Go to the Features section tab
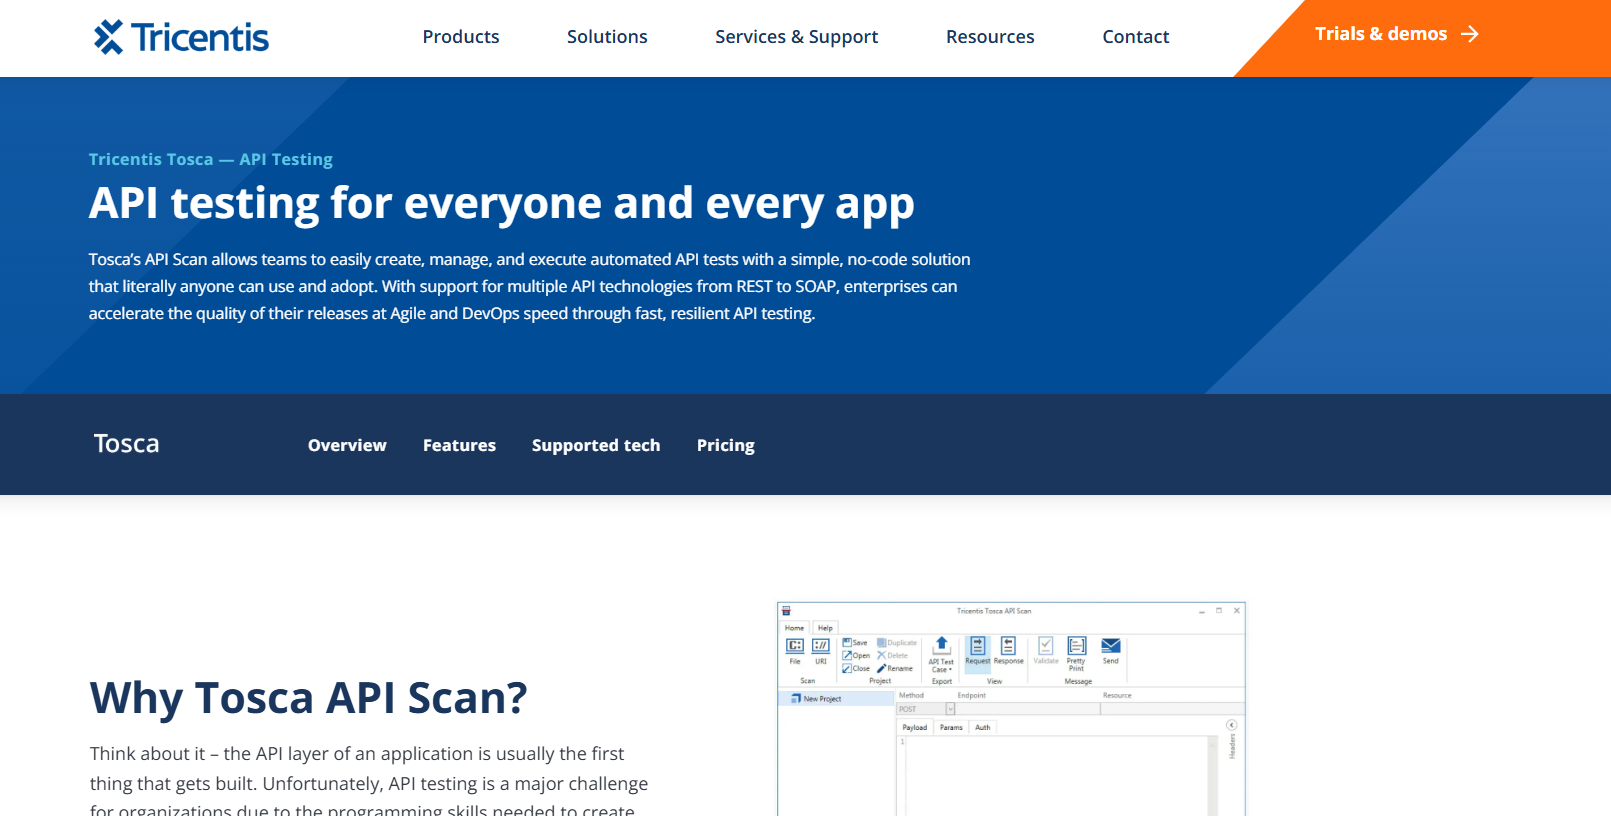 click(459, 445)
